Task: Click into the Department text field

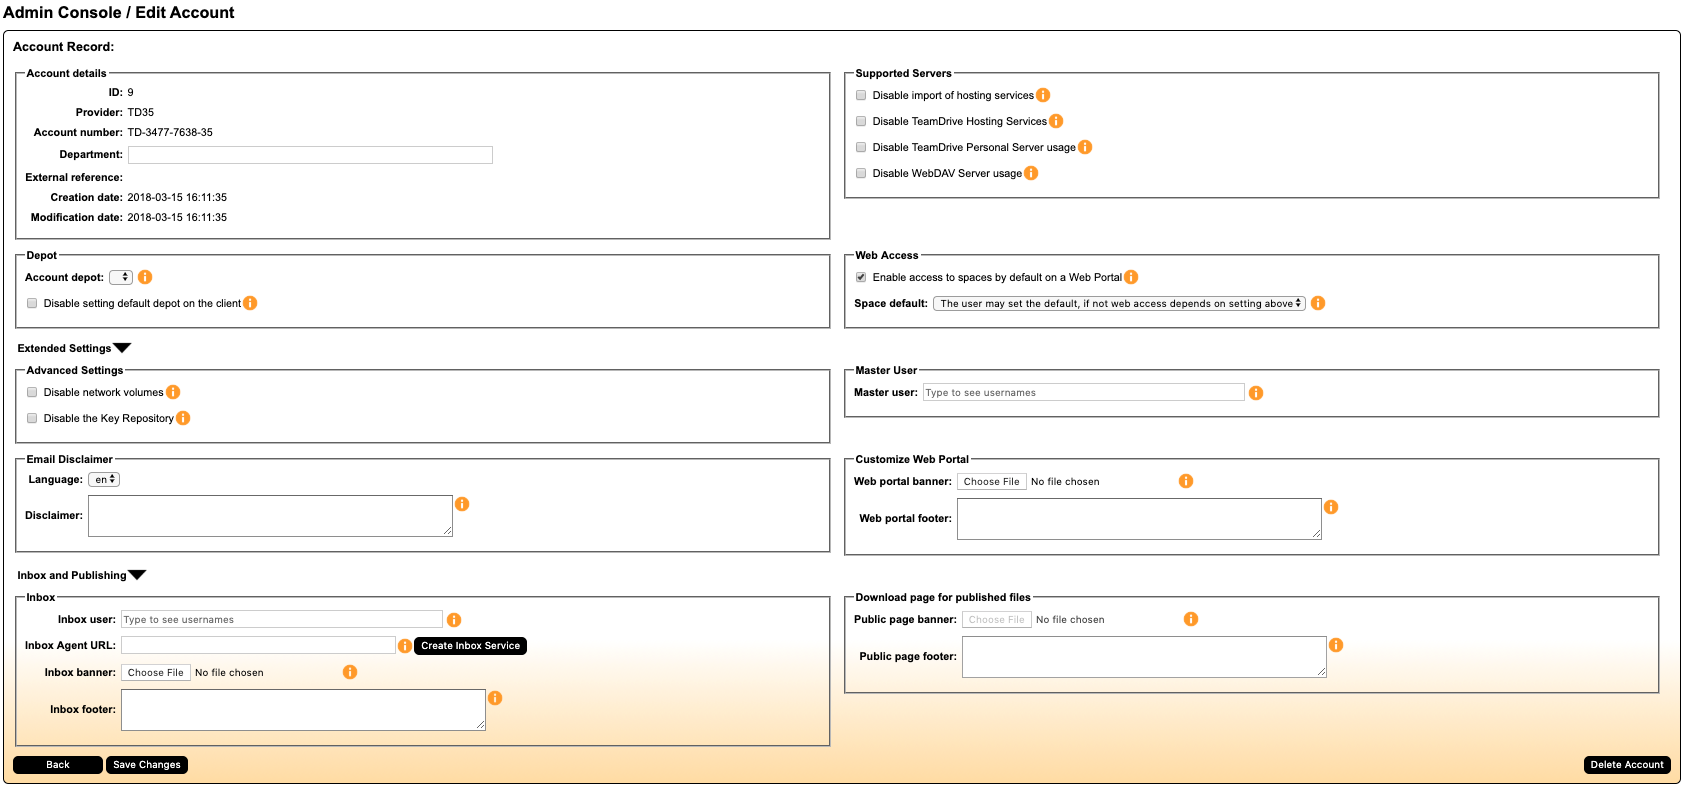Action: (310, 155)
